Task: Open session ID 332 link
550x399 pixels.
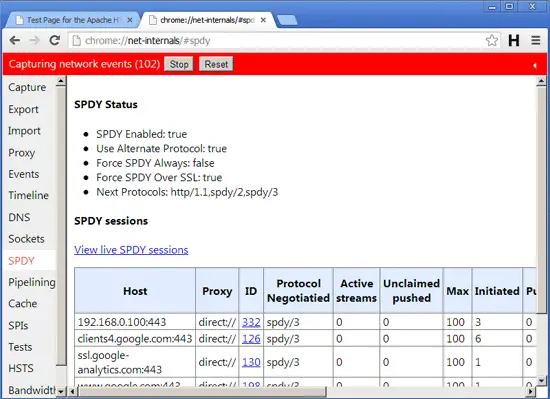Action: [251, 322]
